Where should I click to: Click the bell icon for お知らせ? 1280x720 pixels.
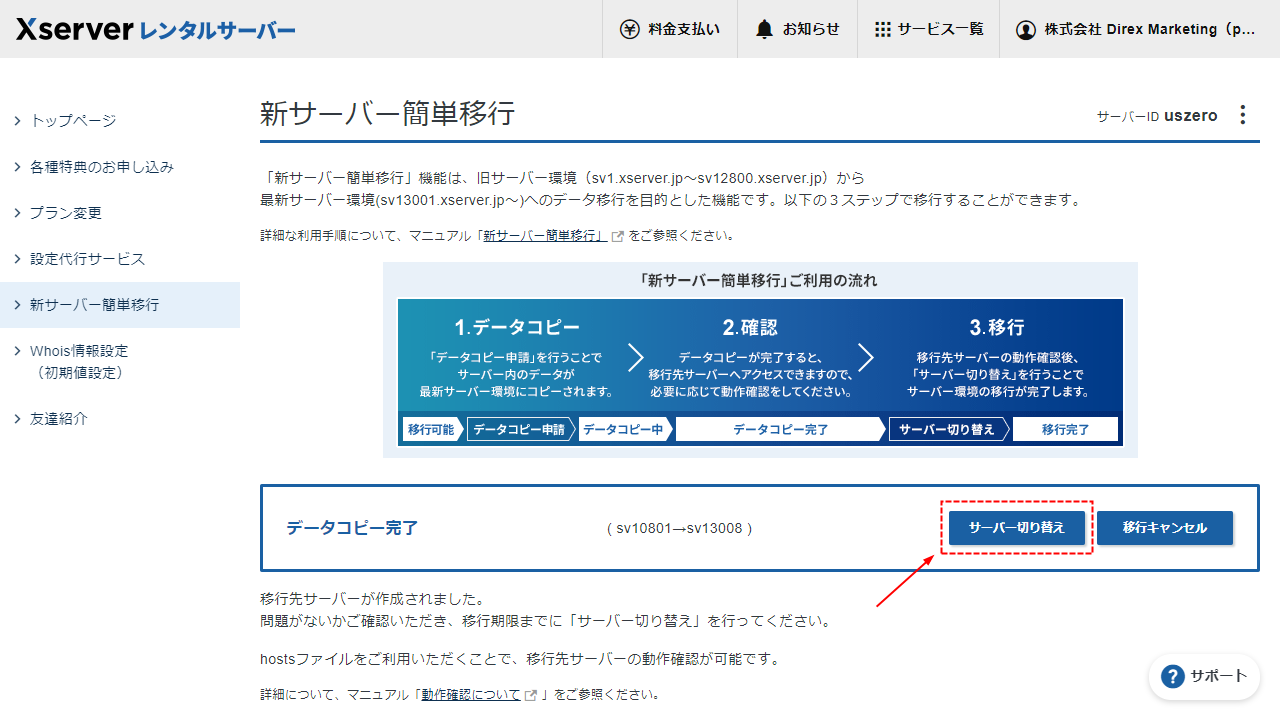click(765, 29)
